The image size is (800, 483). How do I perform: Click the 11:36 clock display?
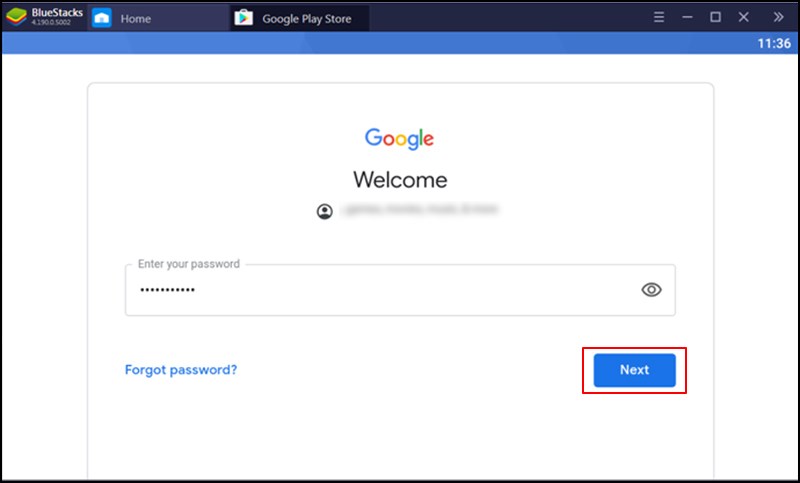pyautogui.click(x=775, y=44)
